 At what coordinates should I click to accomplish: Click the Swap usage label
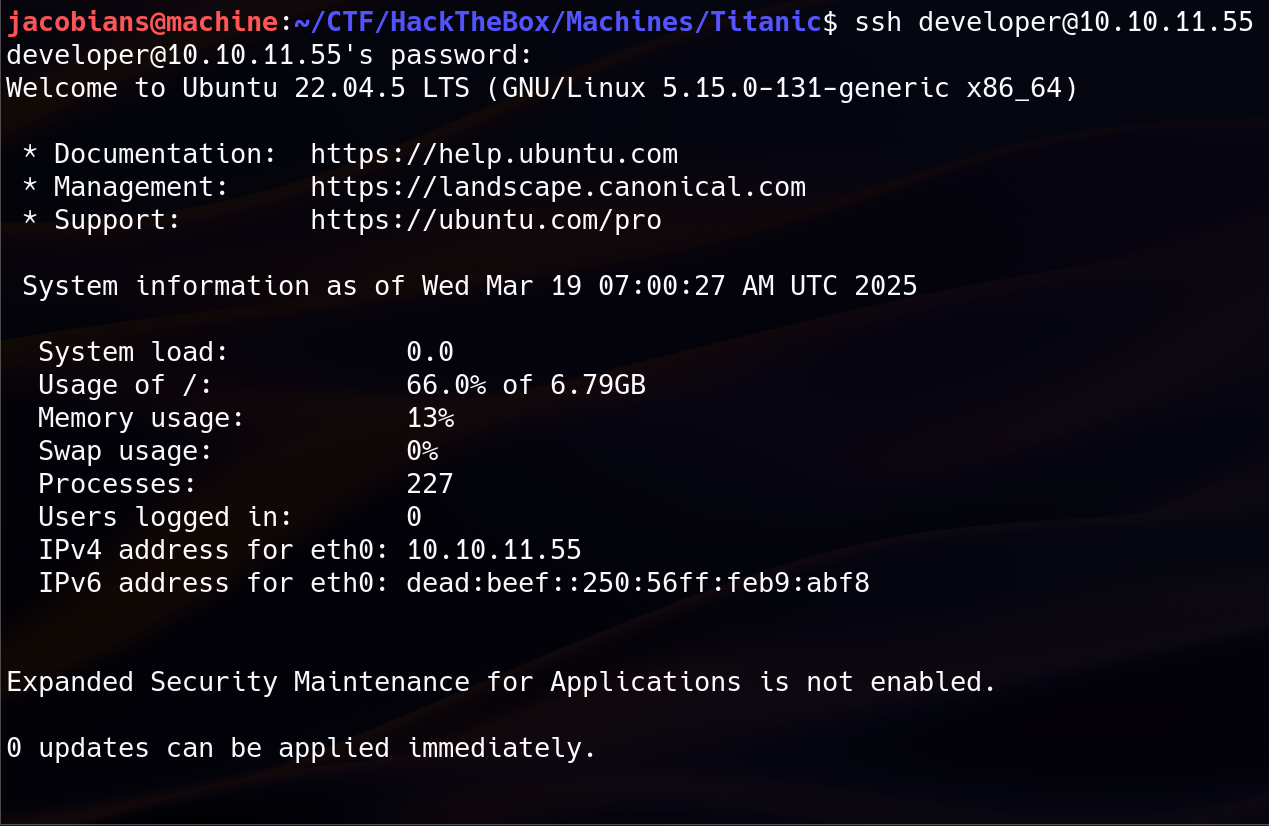[x=125, y=451]
